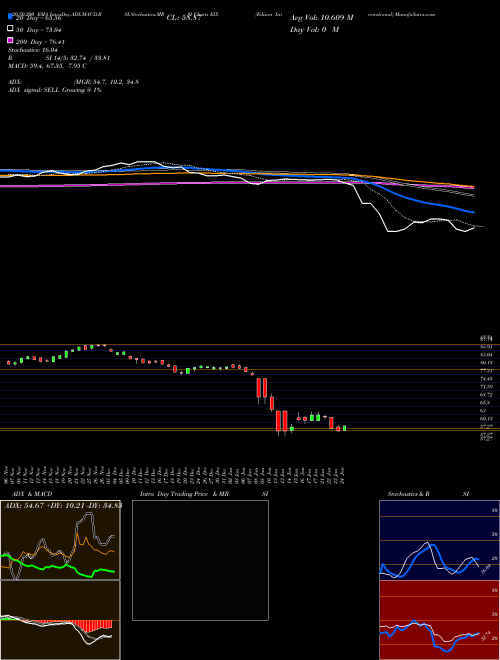Open the ADX indicator chart panel
This screenshot has height=660, width=500.
pos(60,540)
